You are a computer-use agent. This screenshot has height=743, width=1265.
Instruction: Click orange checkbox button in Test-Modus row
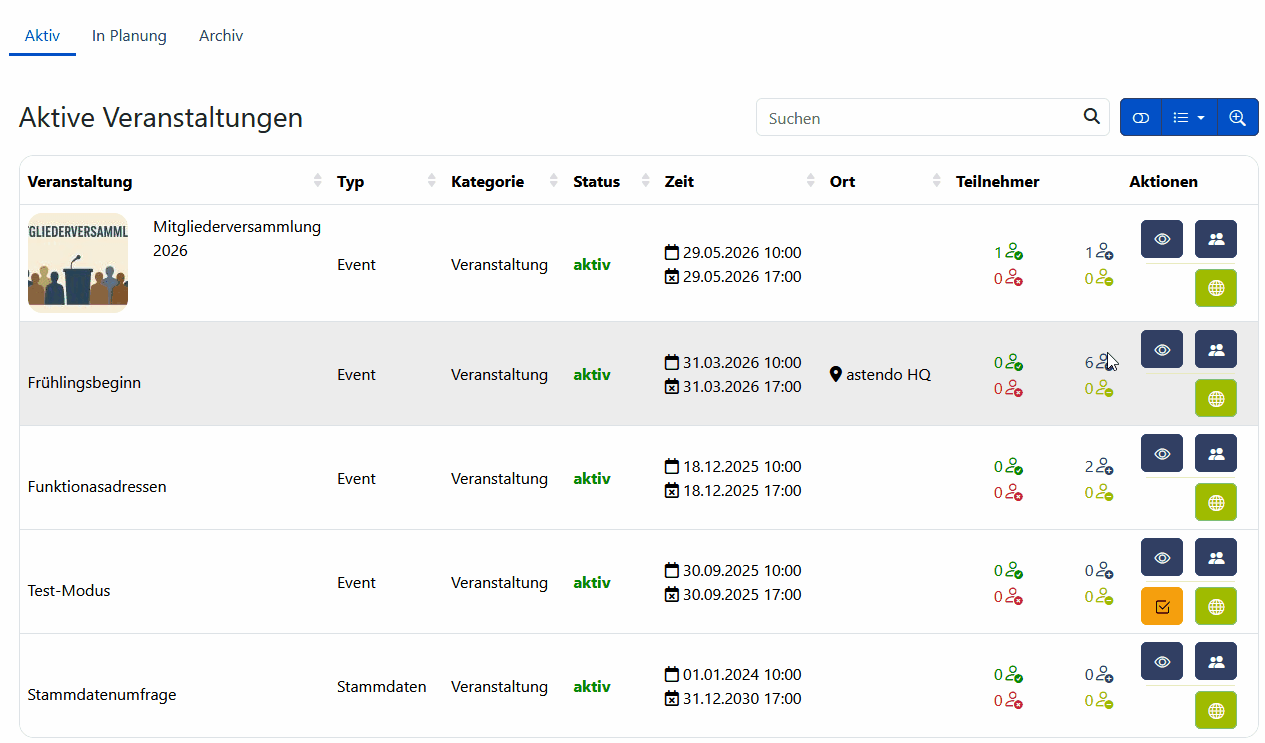click(x=1161, y=606)
